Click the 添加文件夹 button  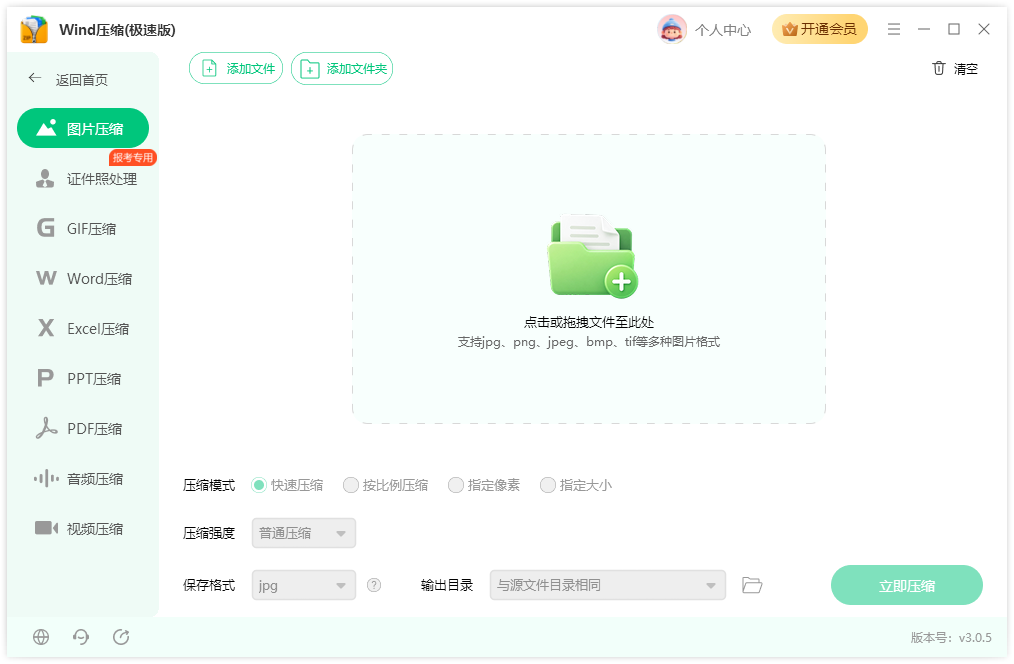pos(342,68)
